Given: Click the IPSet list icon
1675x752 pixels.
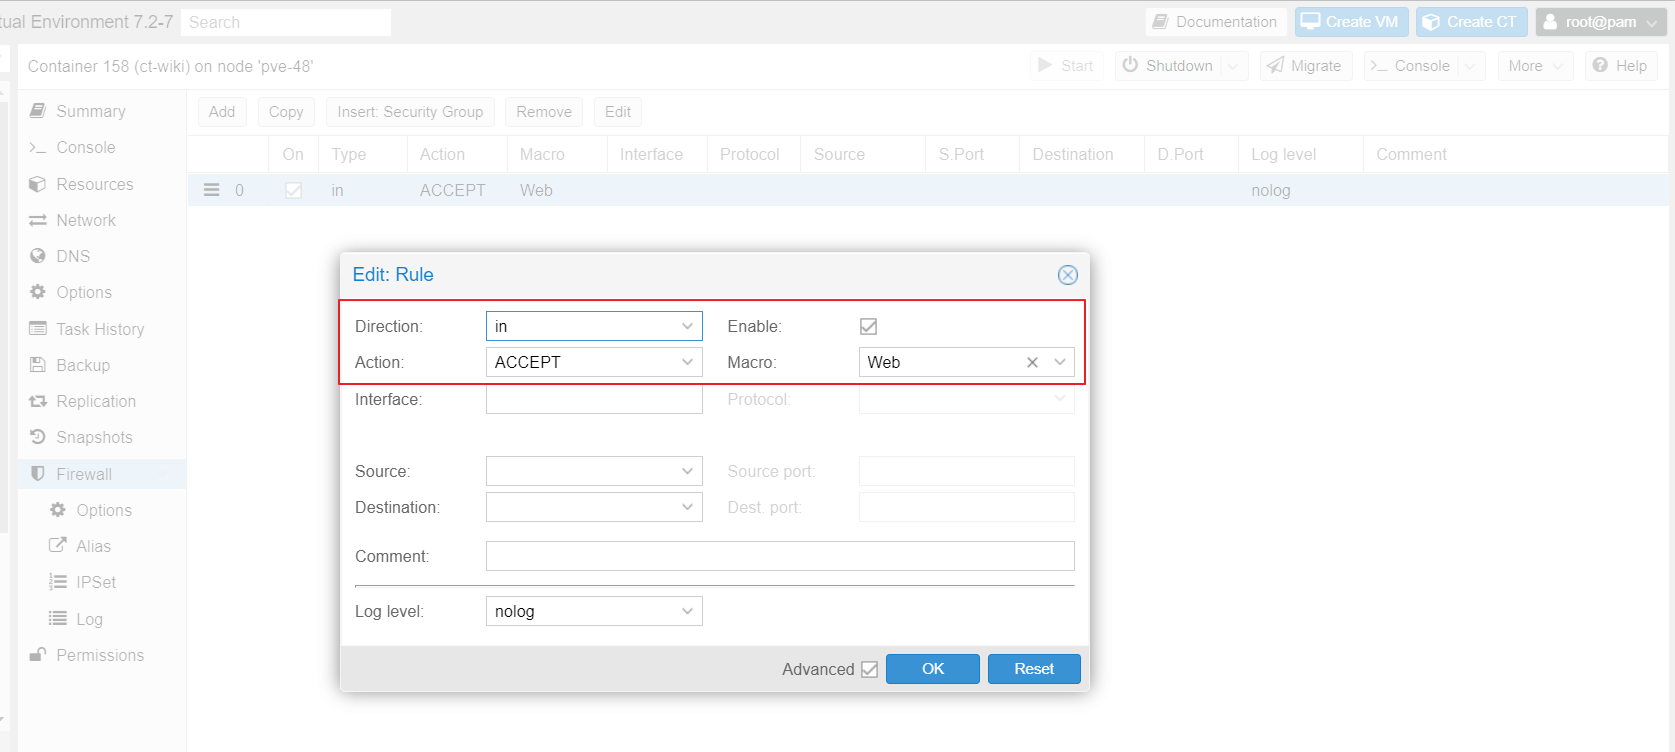Looking at the screenshot, I should pyautogui.click(x=58, y=582).
